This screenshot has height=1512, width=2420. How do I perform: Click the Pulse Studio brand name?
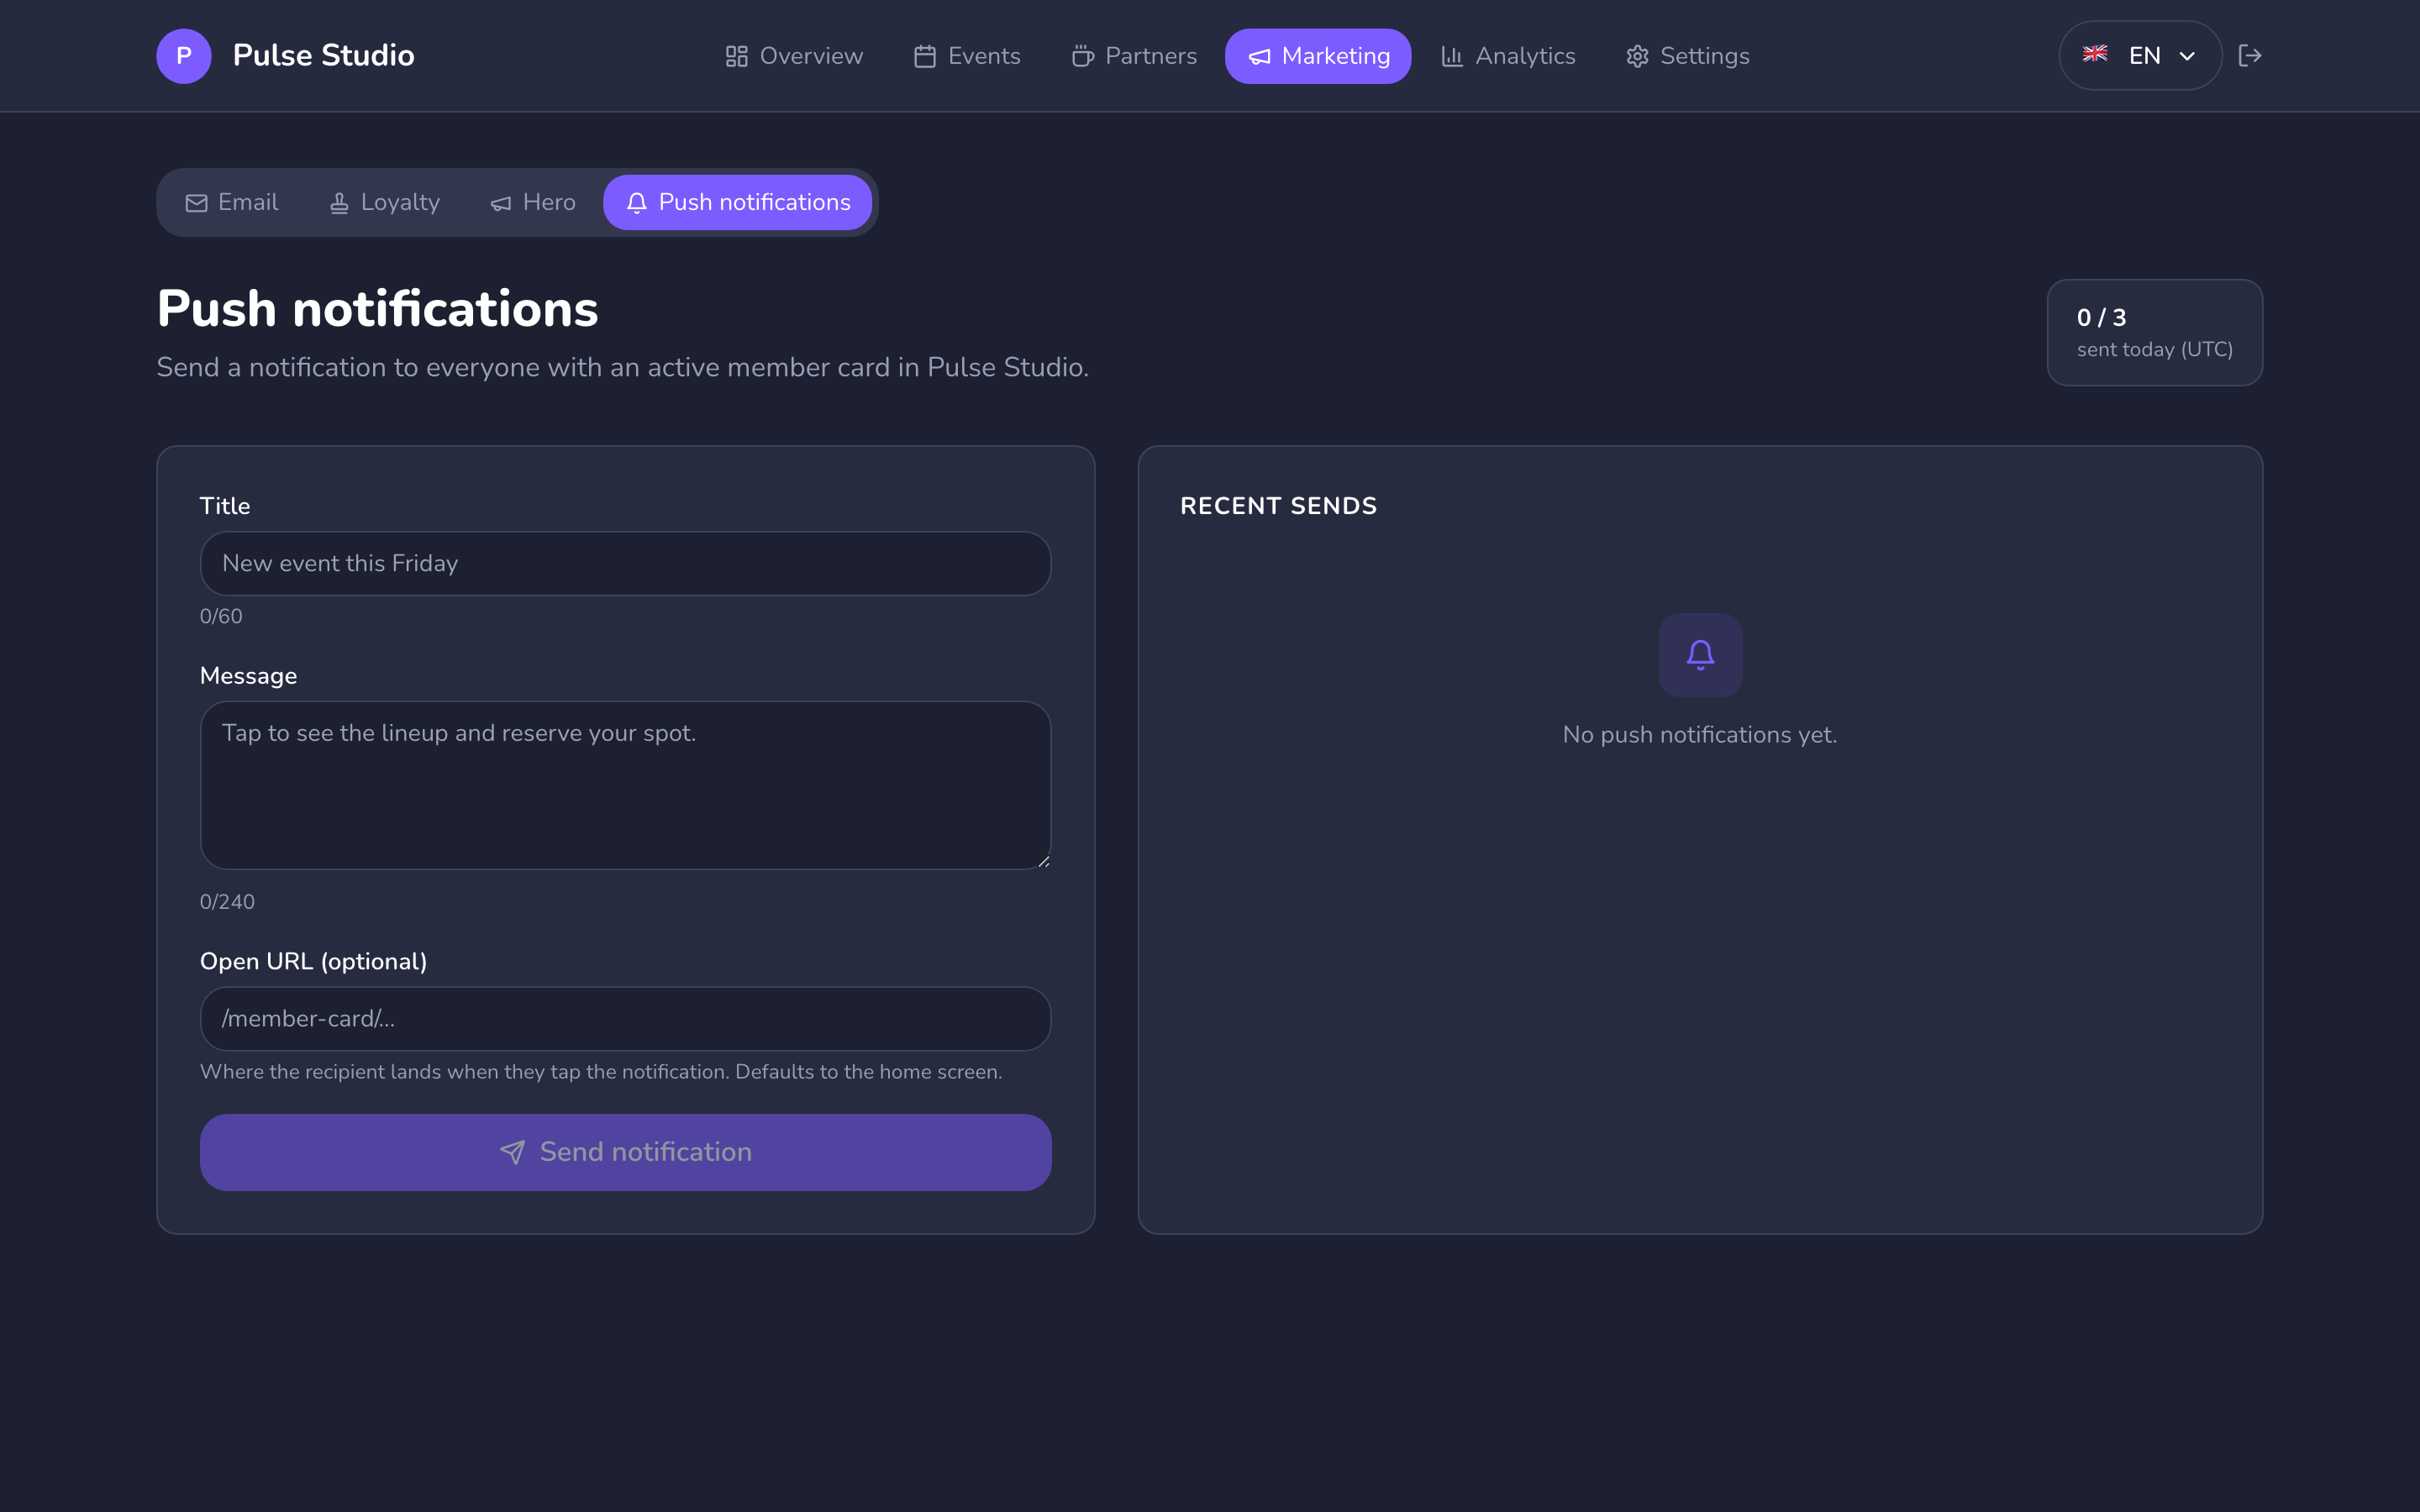point(323,56)
